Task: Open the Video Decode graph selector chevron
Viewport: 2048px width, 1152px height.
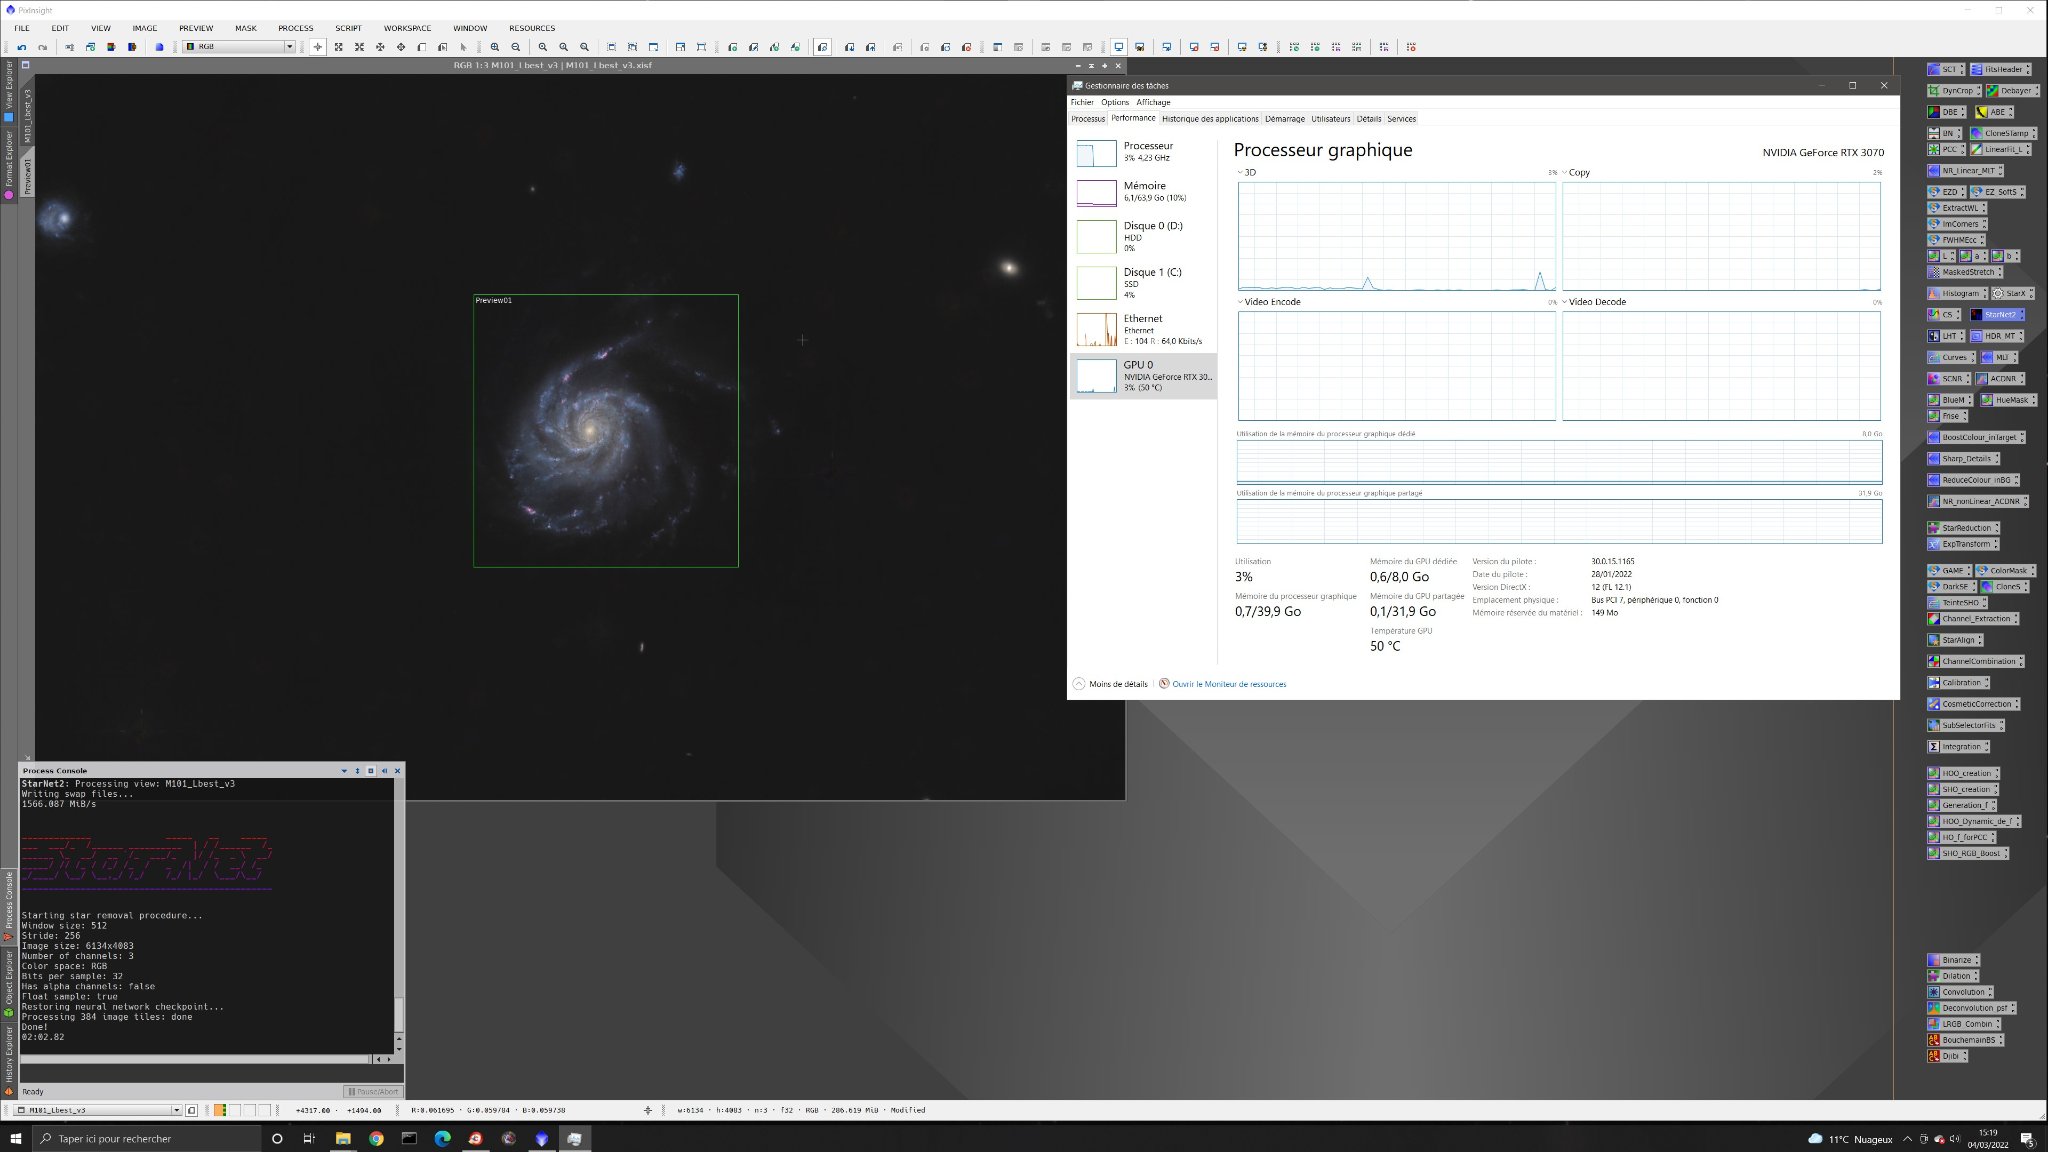Action: coord(1565,302)
